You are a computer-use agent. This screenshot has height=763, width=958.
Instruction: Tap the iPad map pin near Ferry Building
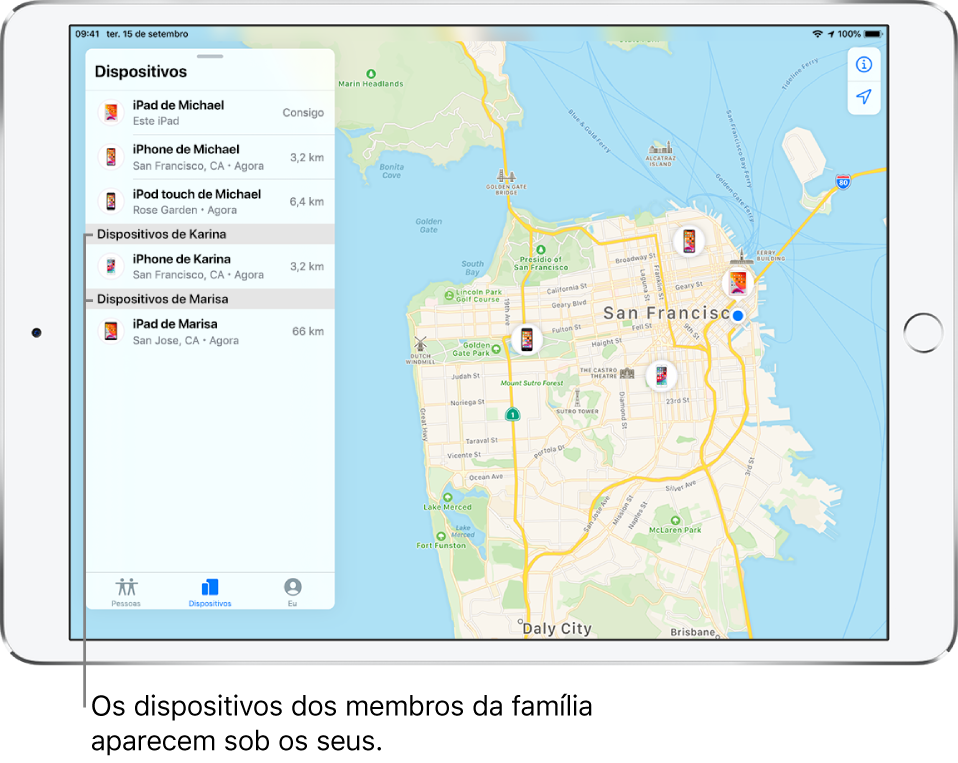737,283
